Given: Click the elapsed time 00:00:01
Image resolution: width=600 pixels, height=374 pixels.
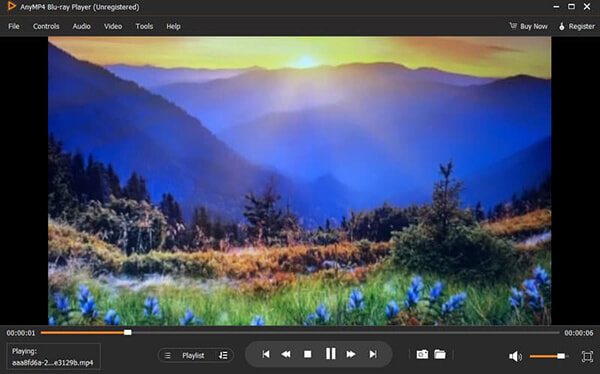Looking at the screenshot, I should [21, 333].
